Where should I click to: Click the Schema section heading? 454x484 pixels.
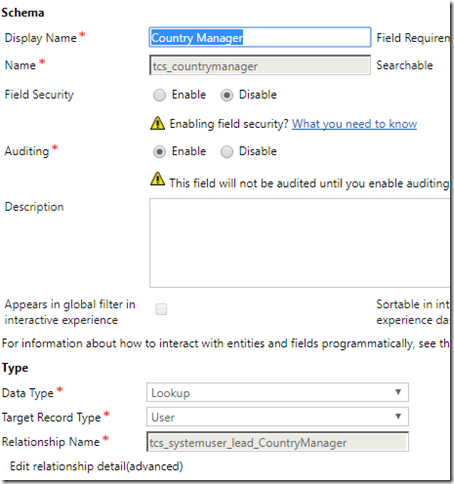(23, 12)
